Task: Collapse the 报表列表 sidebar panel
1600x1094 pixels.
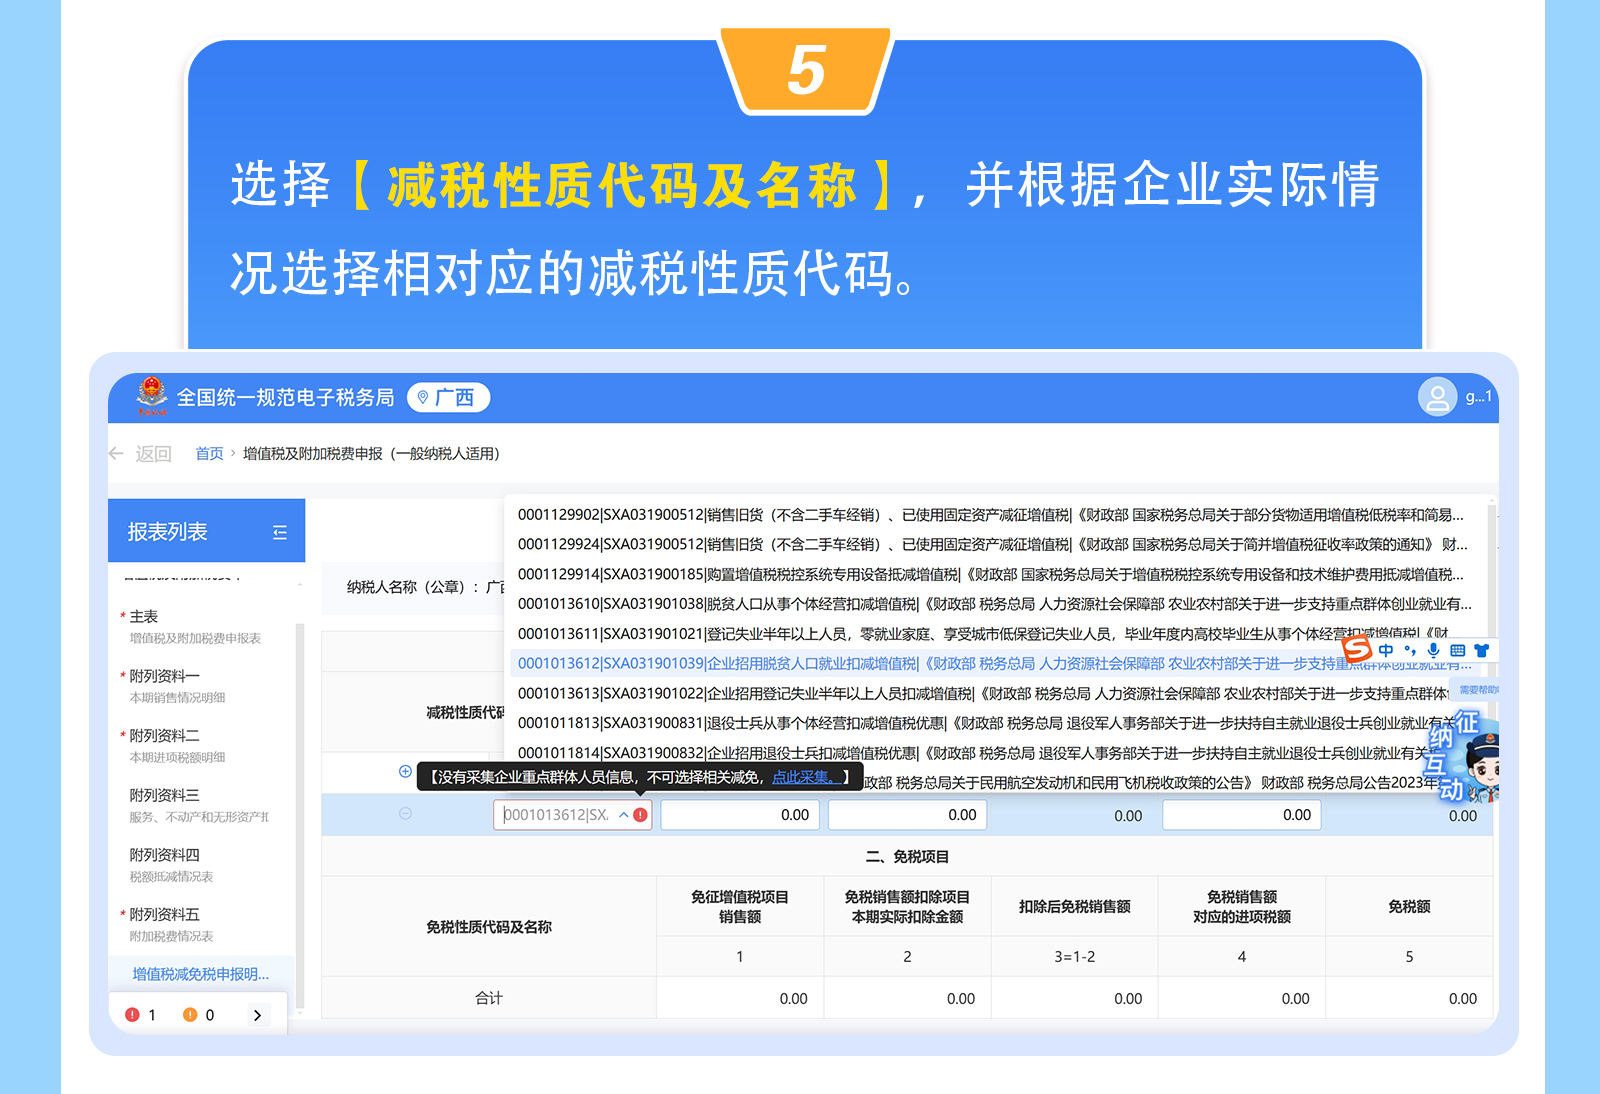Action: [280, 531]
